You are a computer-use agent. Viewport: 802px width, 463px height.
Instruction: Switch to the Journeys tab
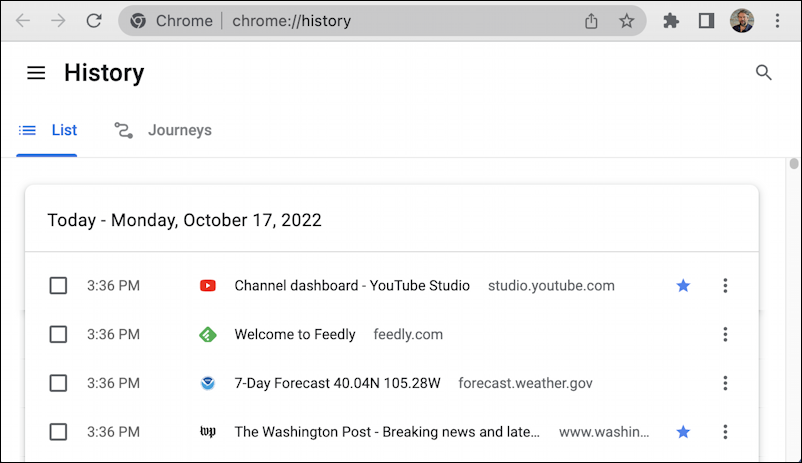tap(163, 130)
